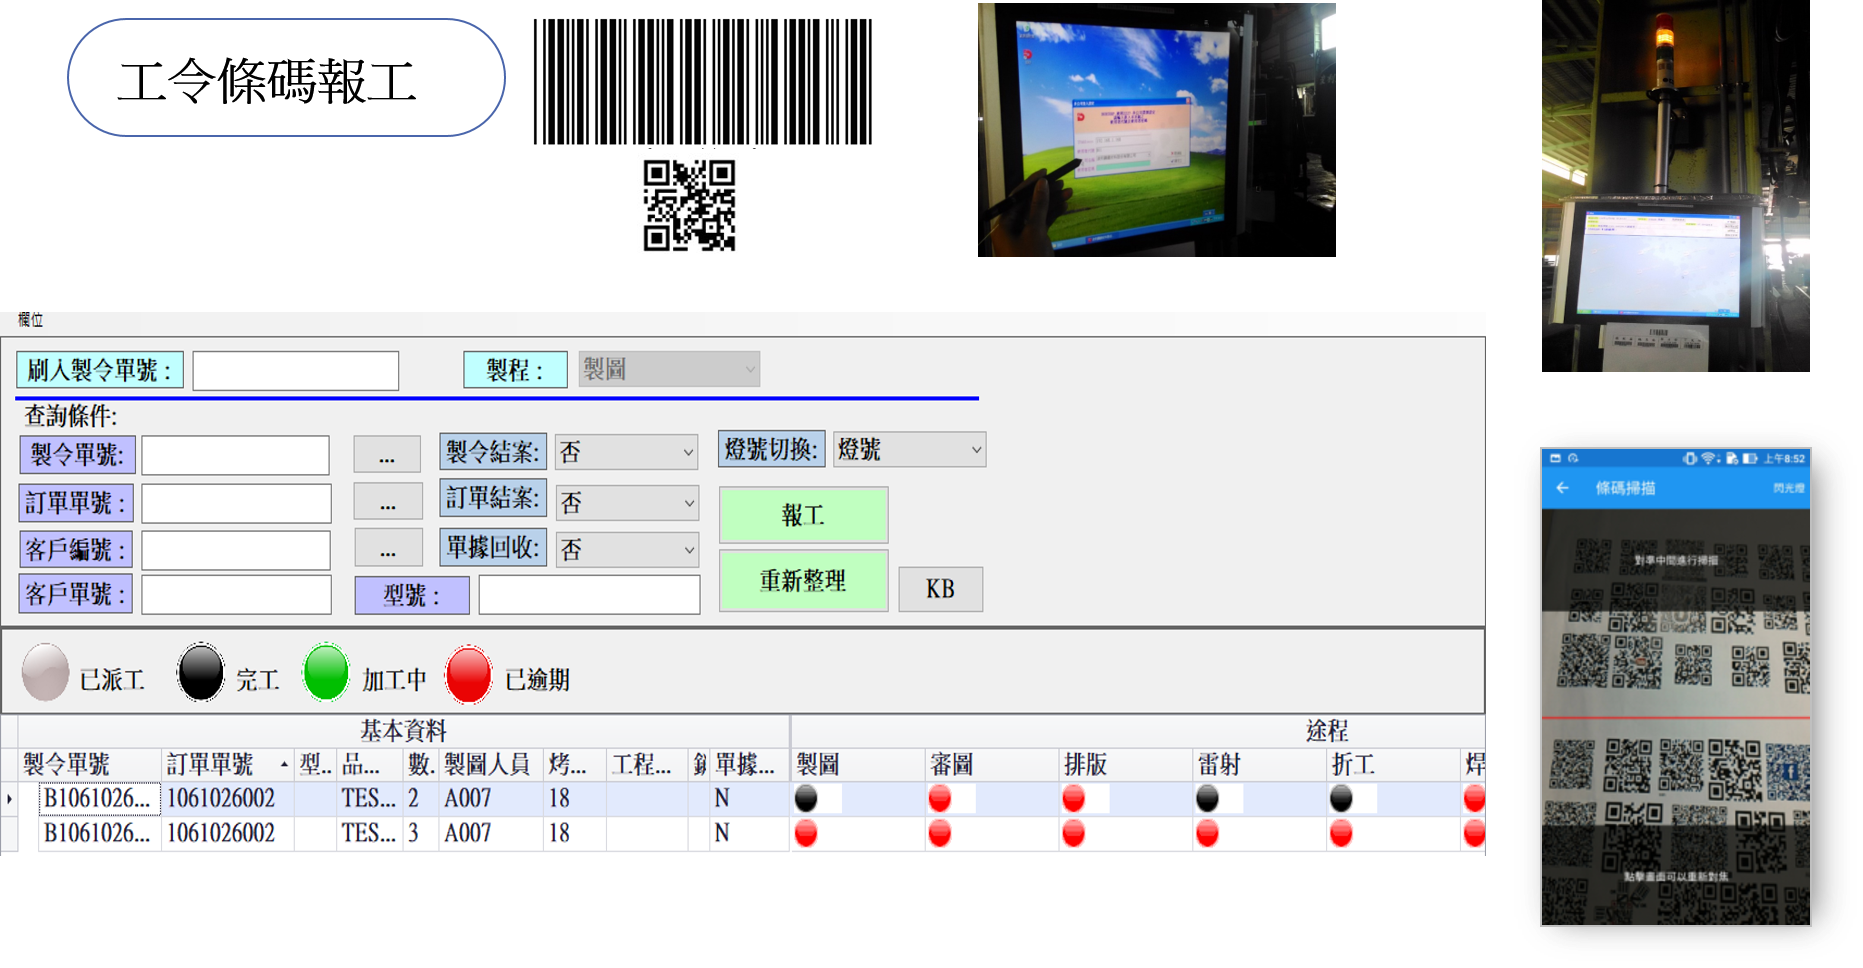
Task: Click the gray 已派工 legend indicator
Action: [x=45, y=672]
